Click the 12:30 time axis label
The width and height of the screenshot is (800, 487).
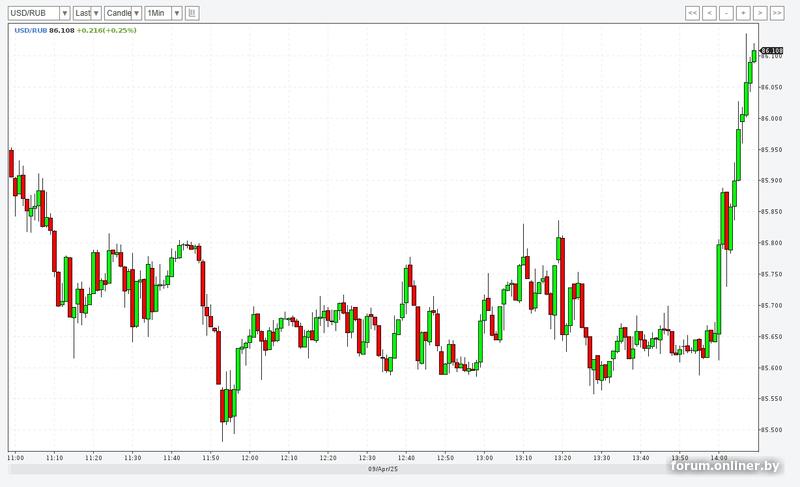point(367,458)
